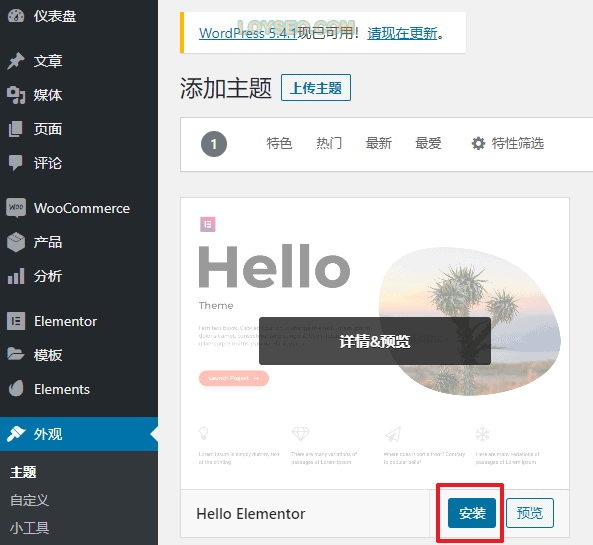Open the 模板 menu
593x545 pixels.
tap(79, 355)
